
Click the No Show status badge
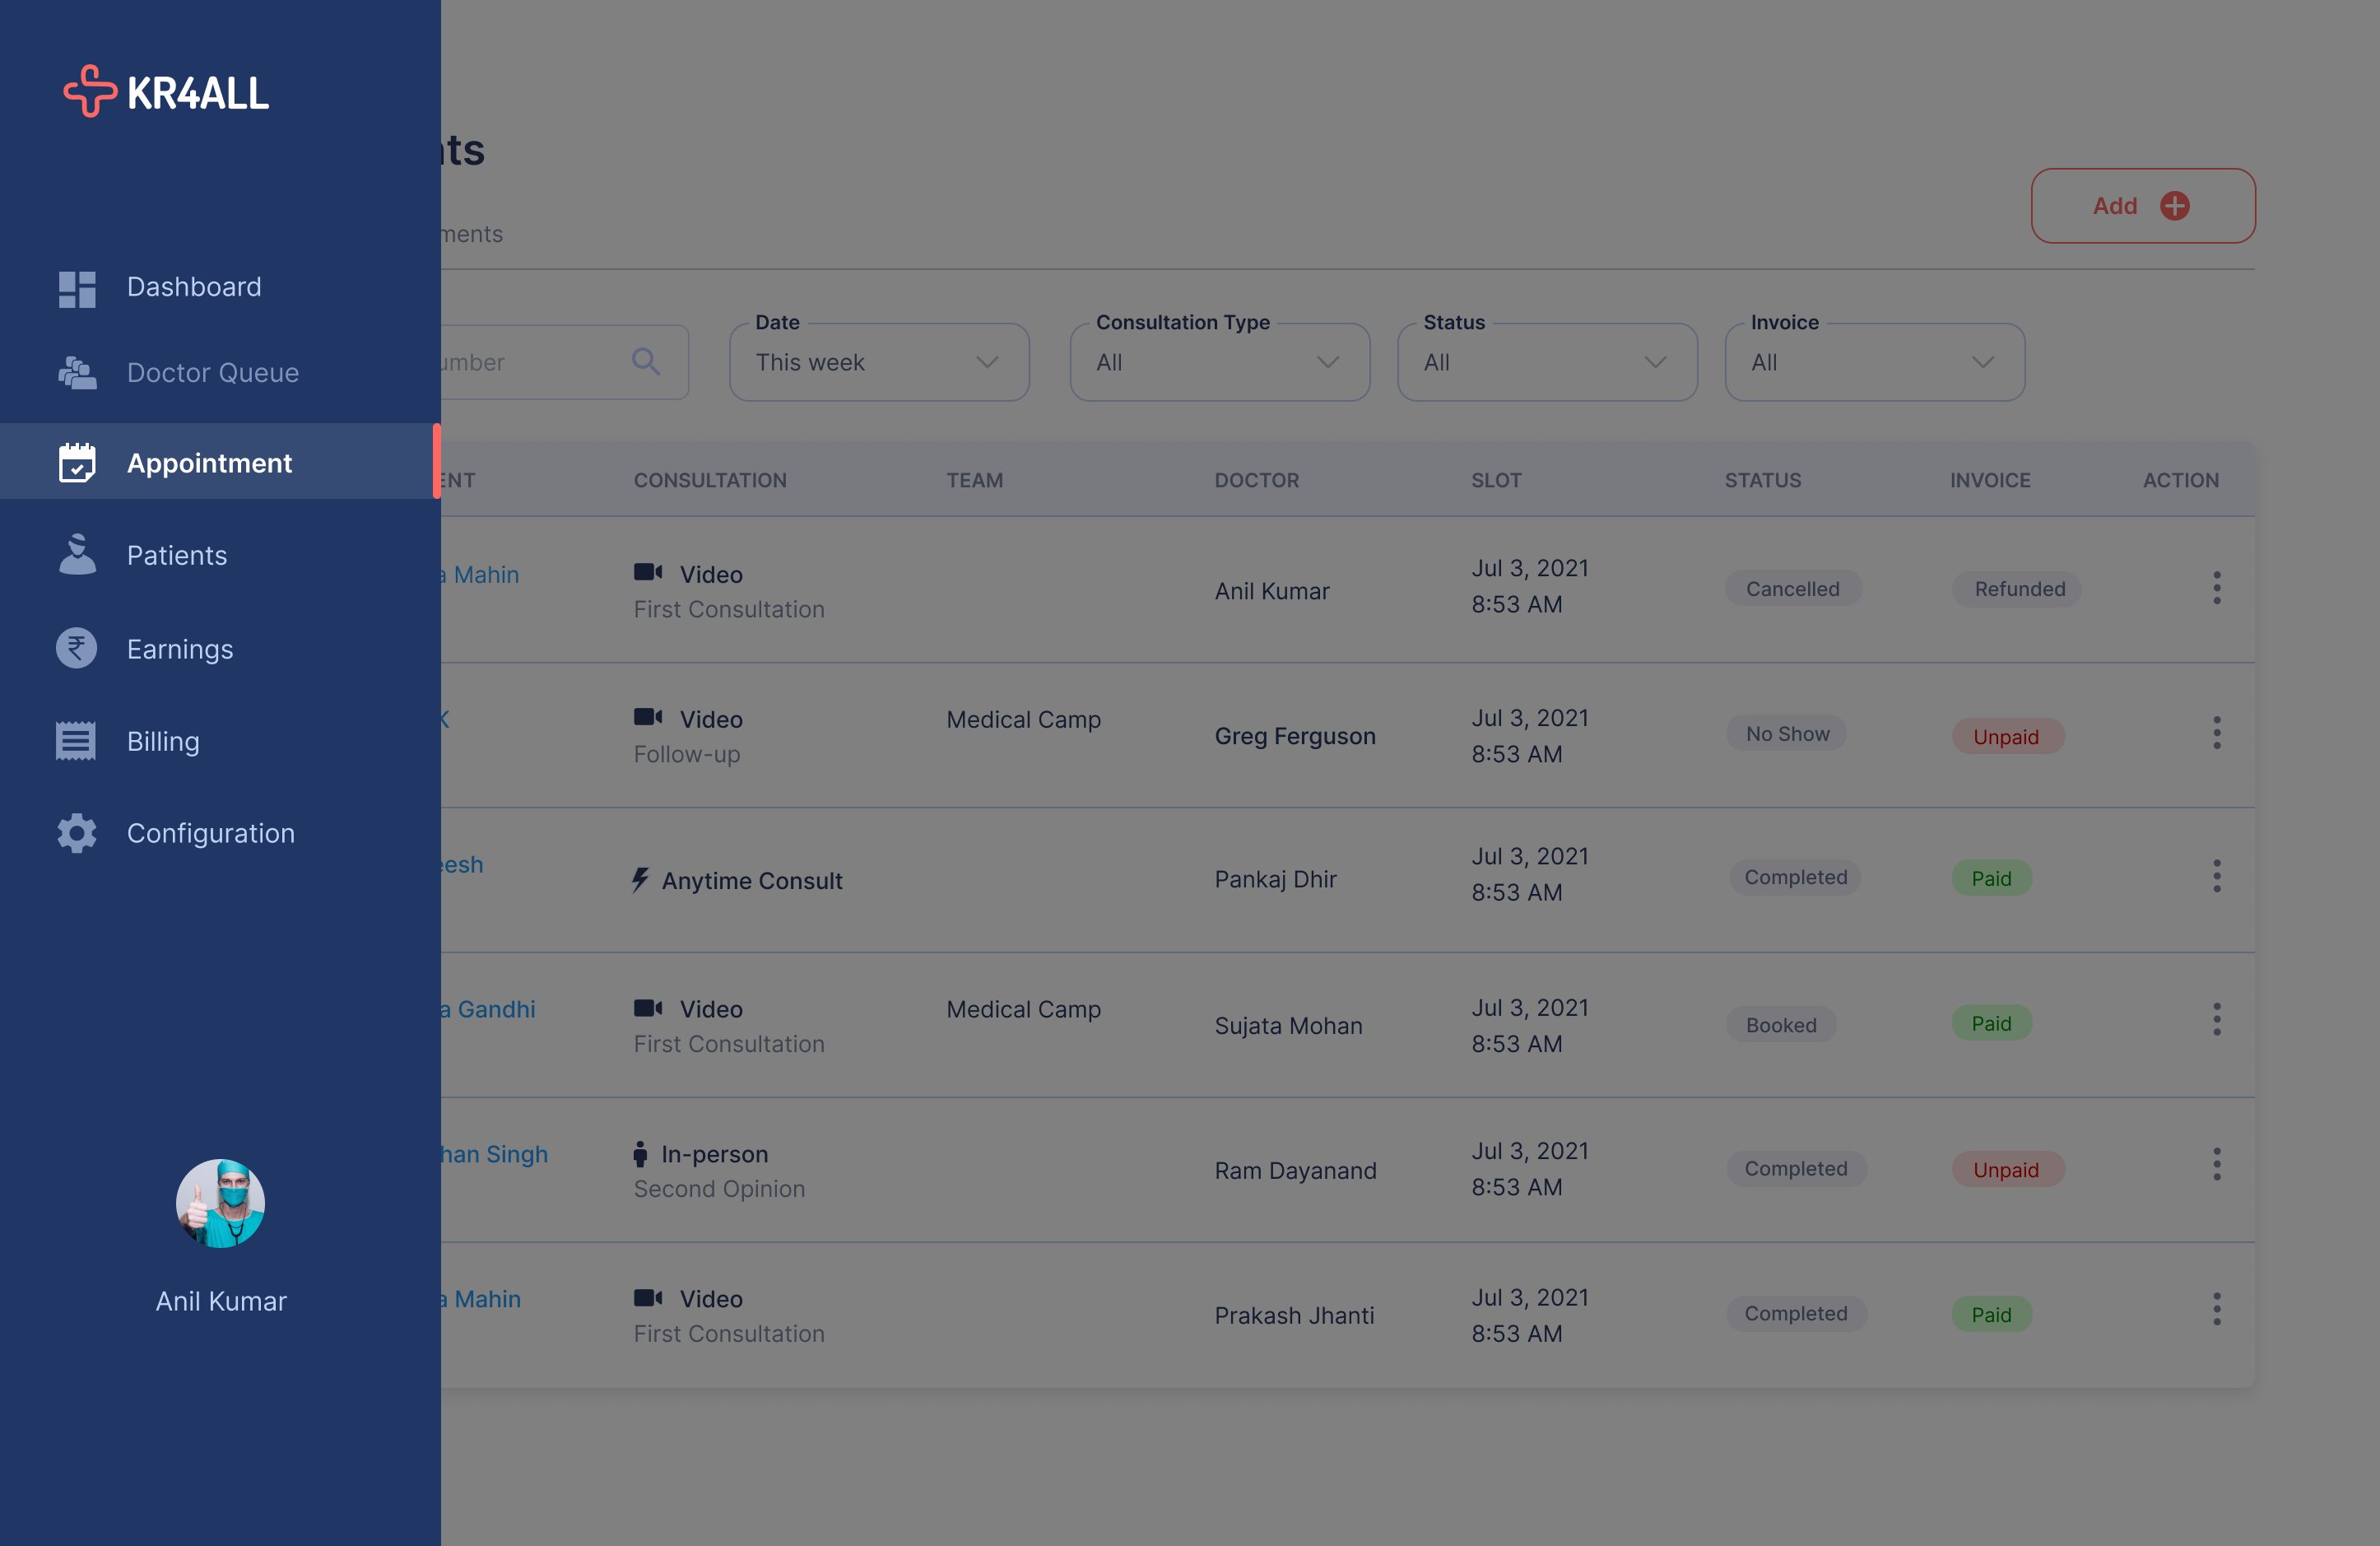pyautogui.click(x=1787, y=734)
